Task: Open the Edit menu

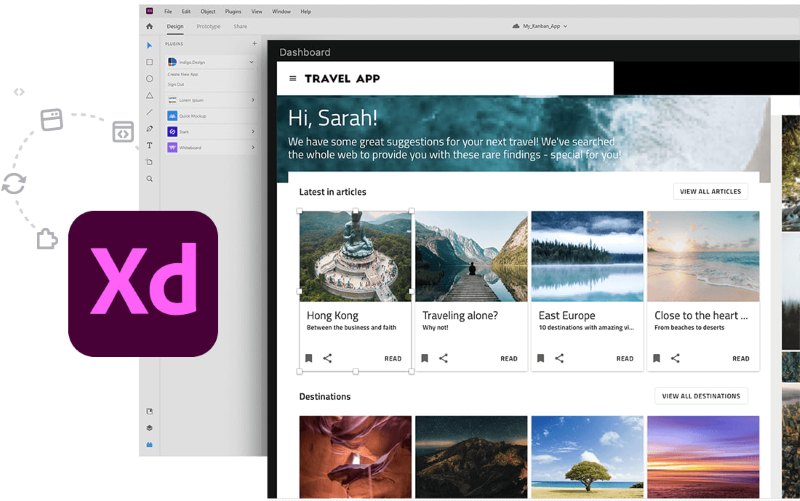Action: [x=186, y=11]
